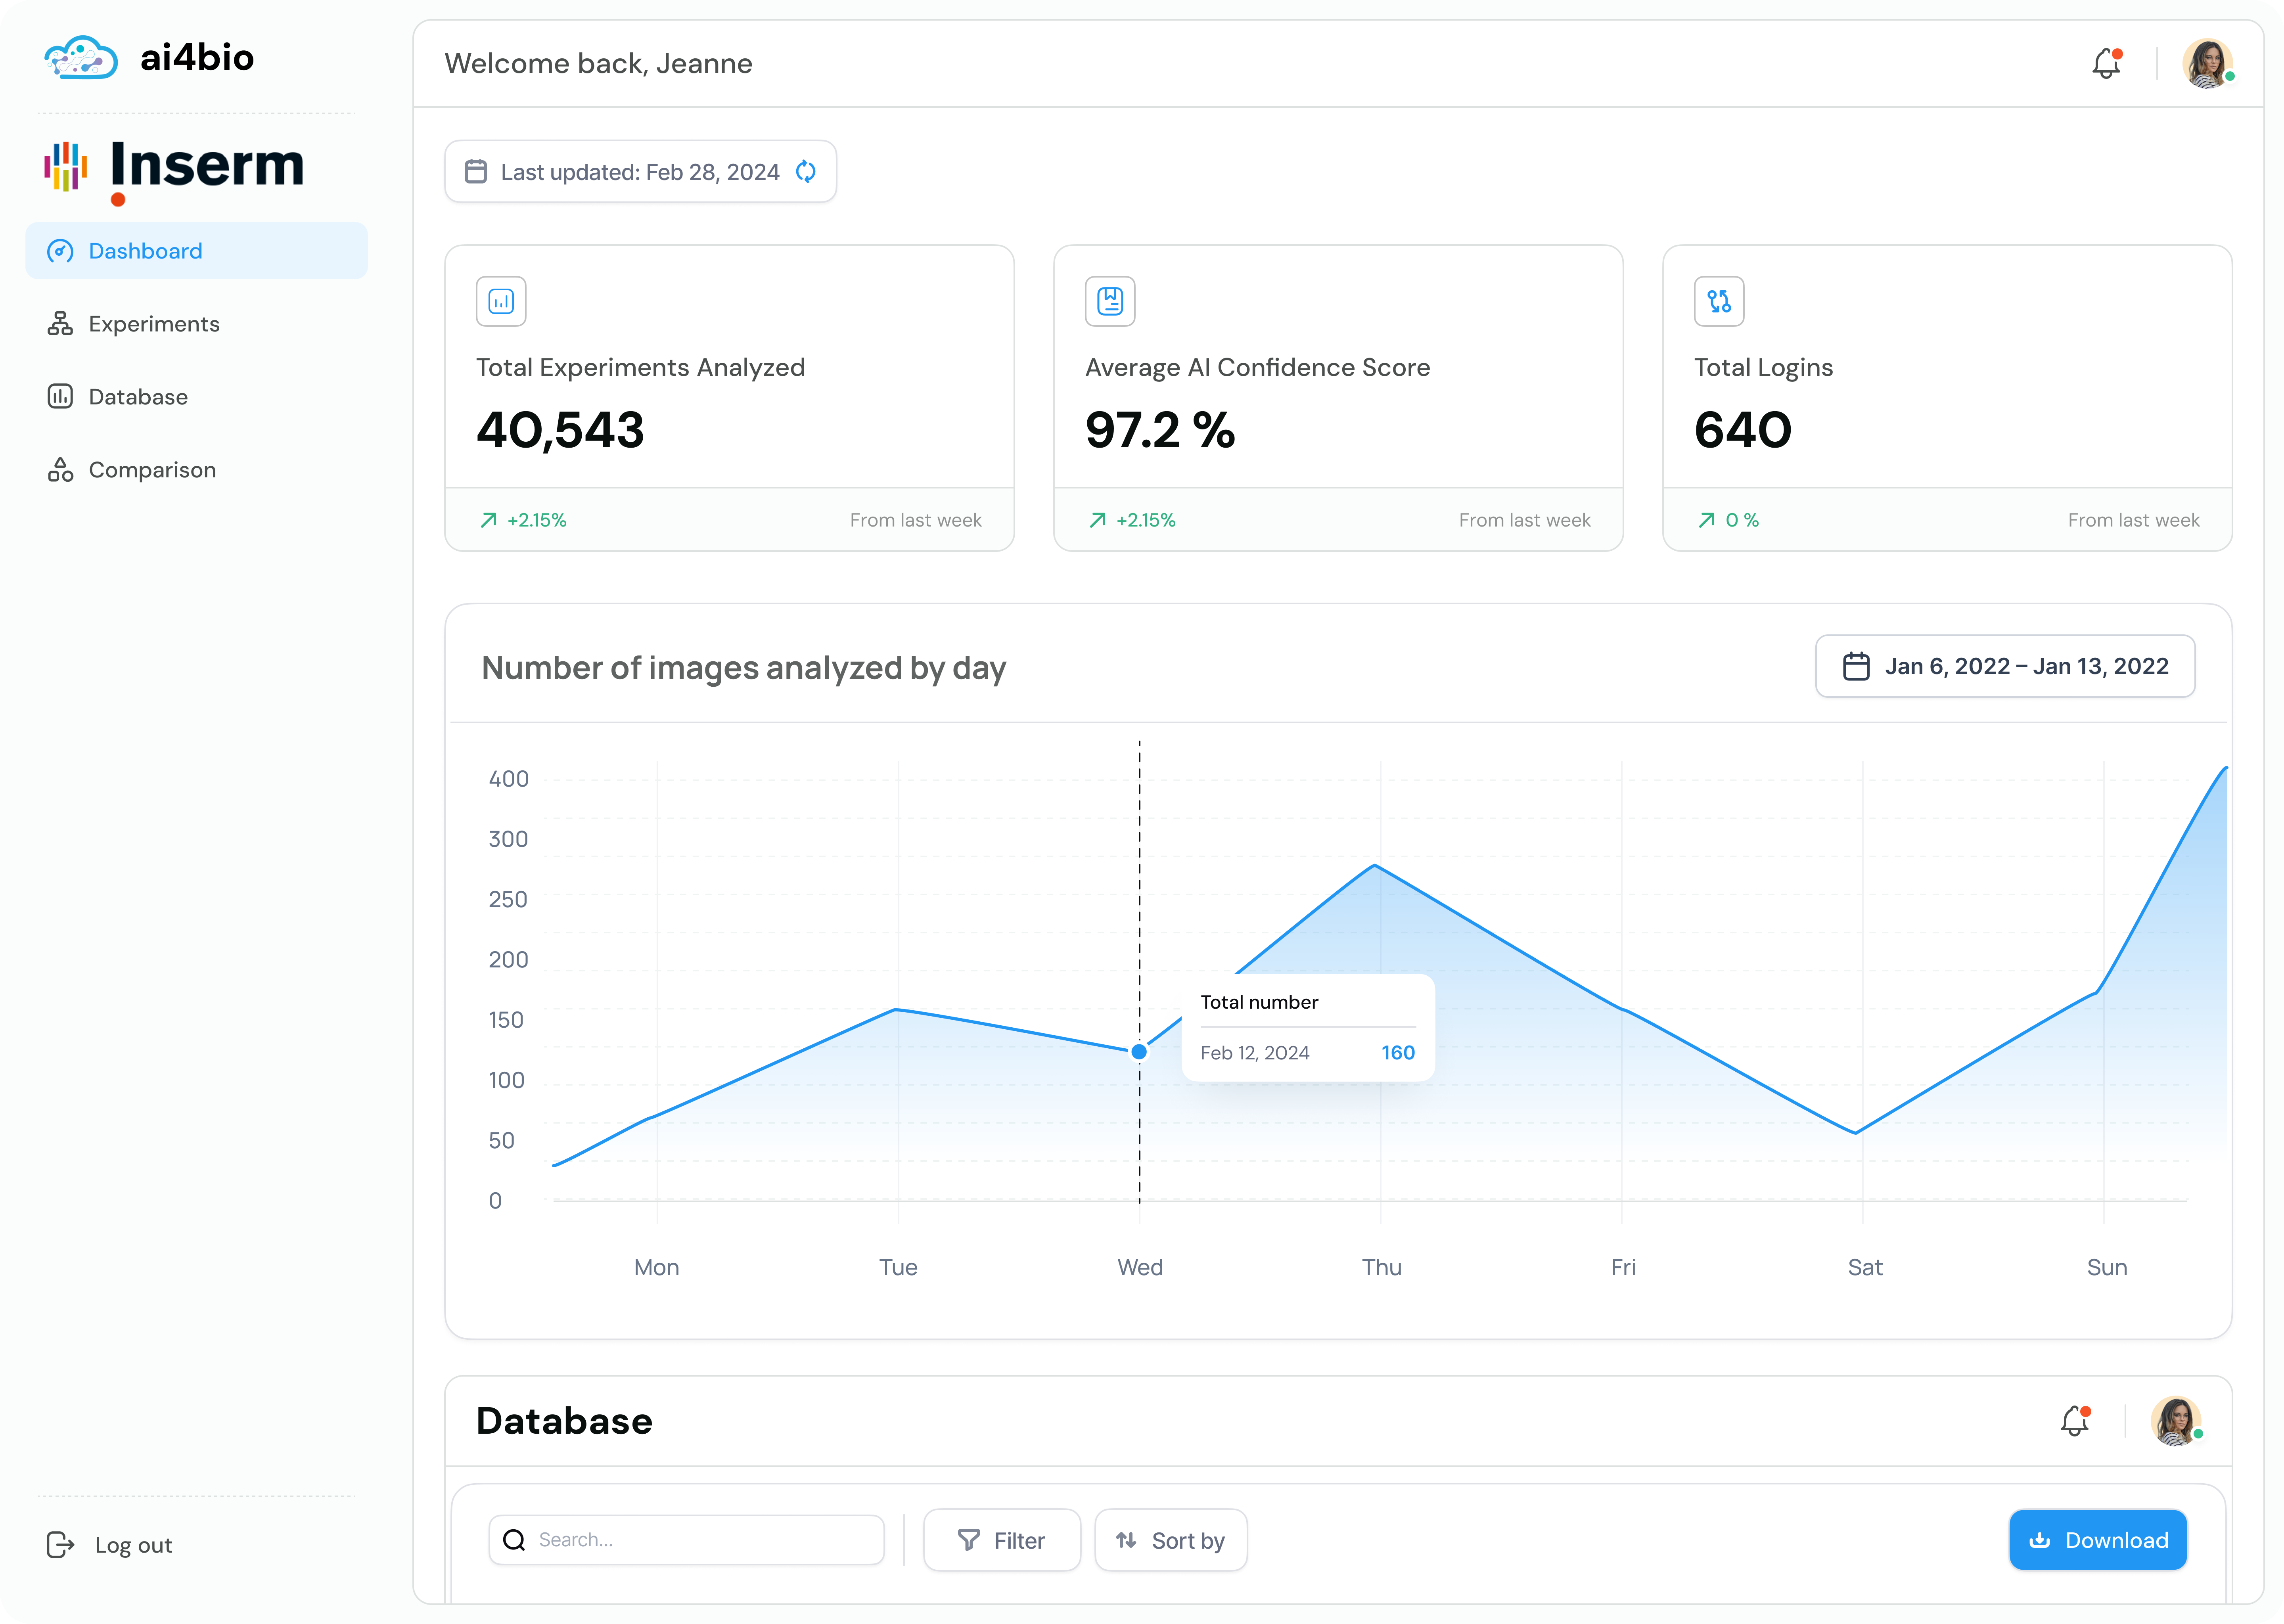Image resolution: width=2284 pixels, height=1624 pixels.
Task: Click the Sun axis label
Action: pos(2107,1268)
